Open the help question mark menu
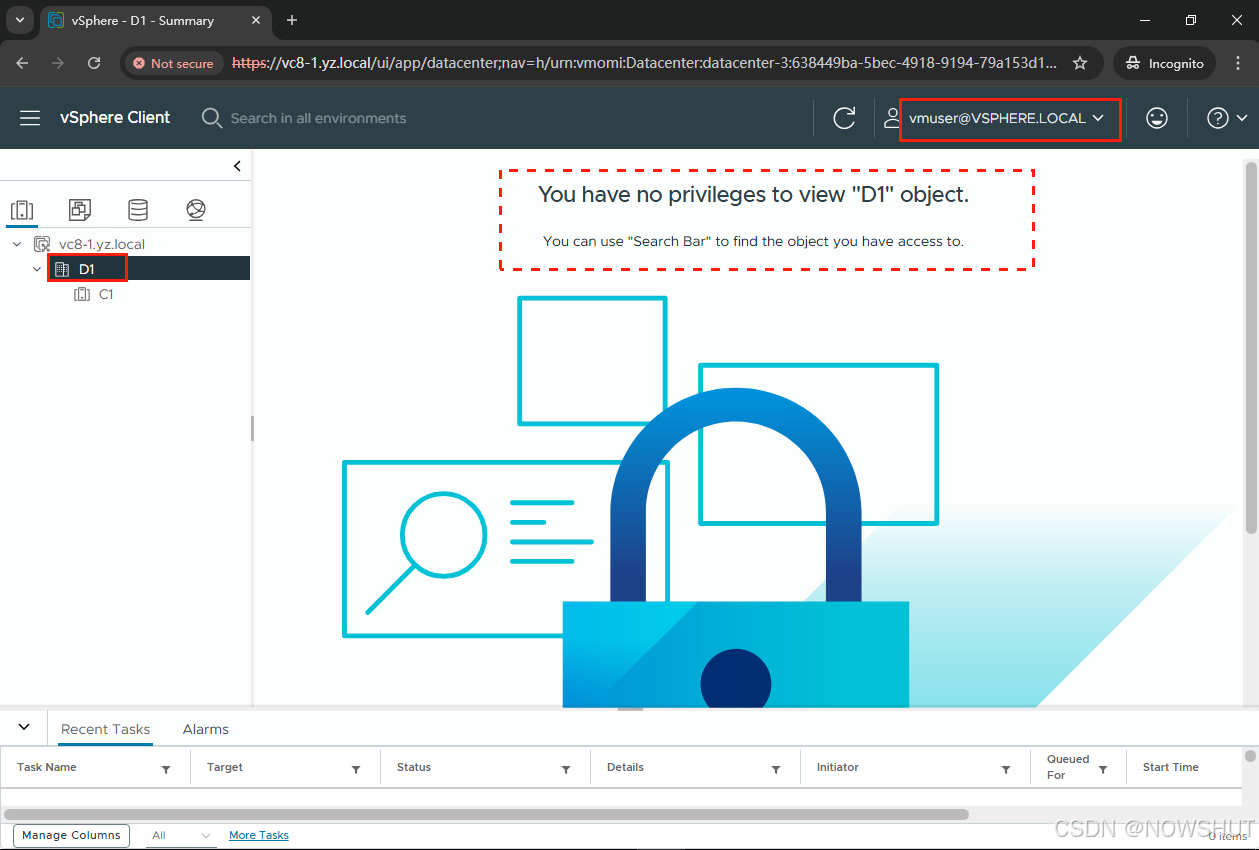 tap(1227, 118)
